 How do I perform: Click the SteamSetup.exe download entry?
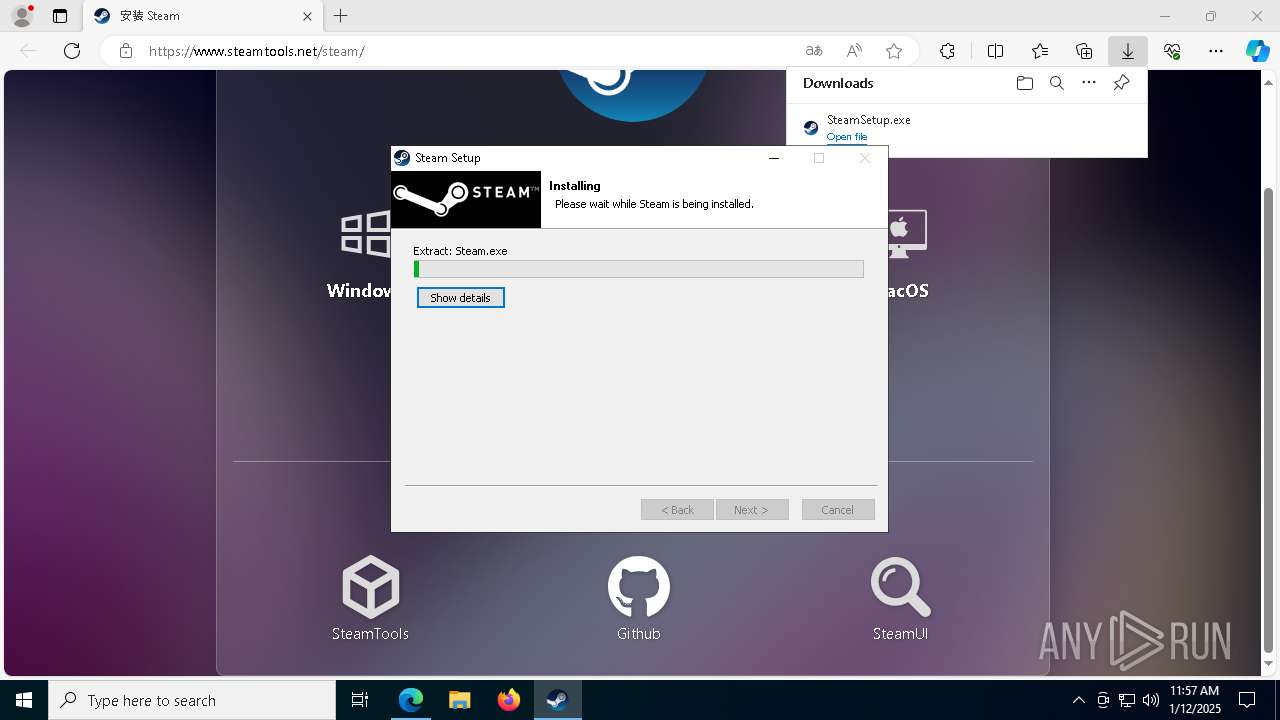(967, 128)
